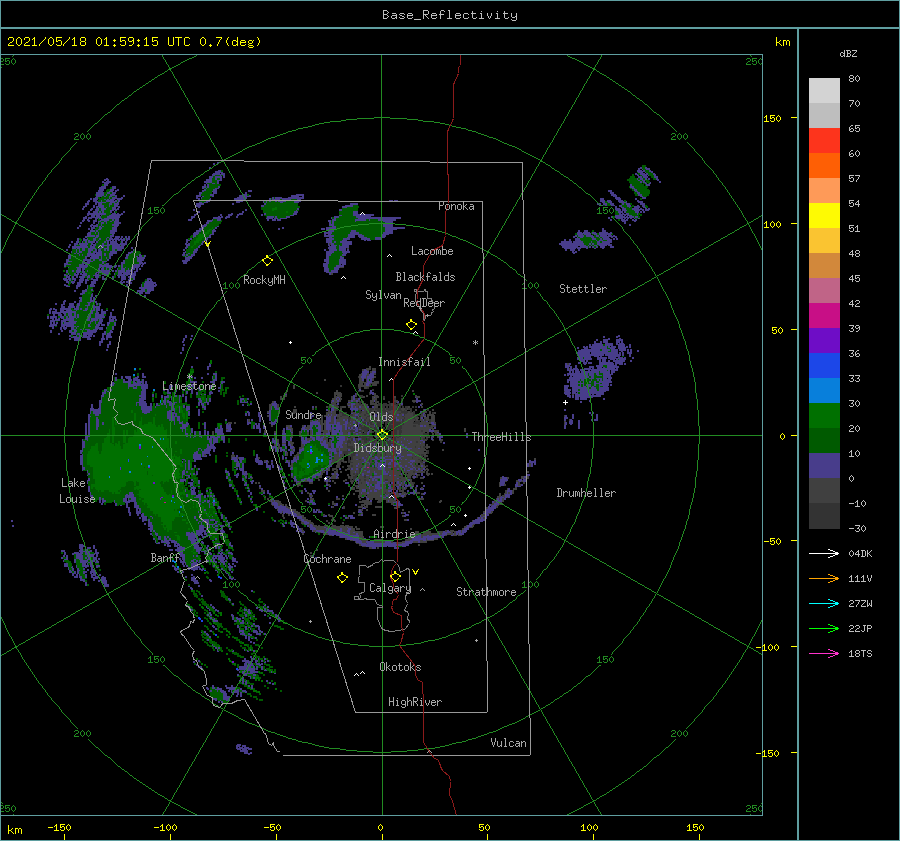Click the 18TS legend label
The height and width of the screenshot is (841, 900).
pos(860,653)
